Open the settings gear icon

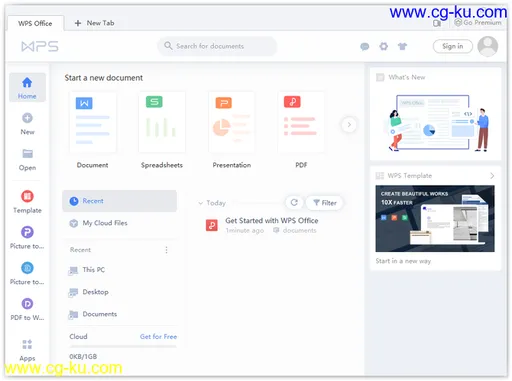pos(384,46)
